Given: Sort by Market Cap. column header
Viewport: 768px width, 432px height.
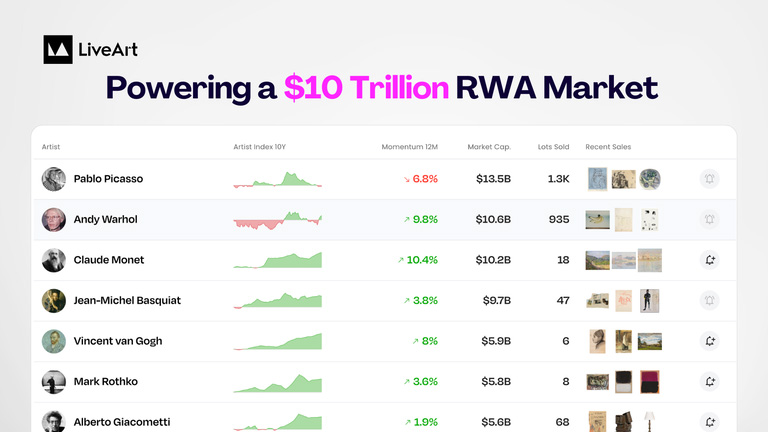Looking at the screenshot, I should (489, 147).
